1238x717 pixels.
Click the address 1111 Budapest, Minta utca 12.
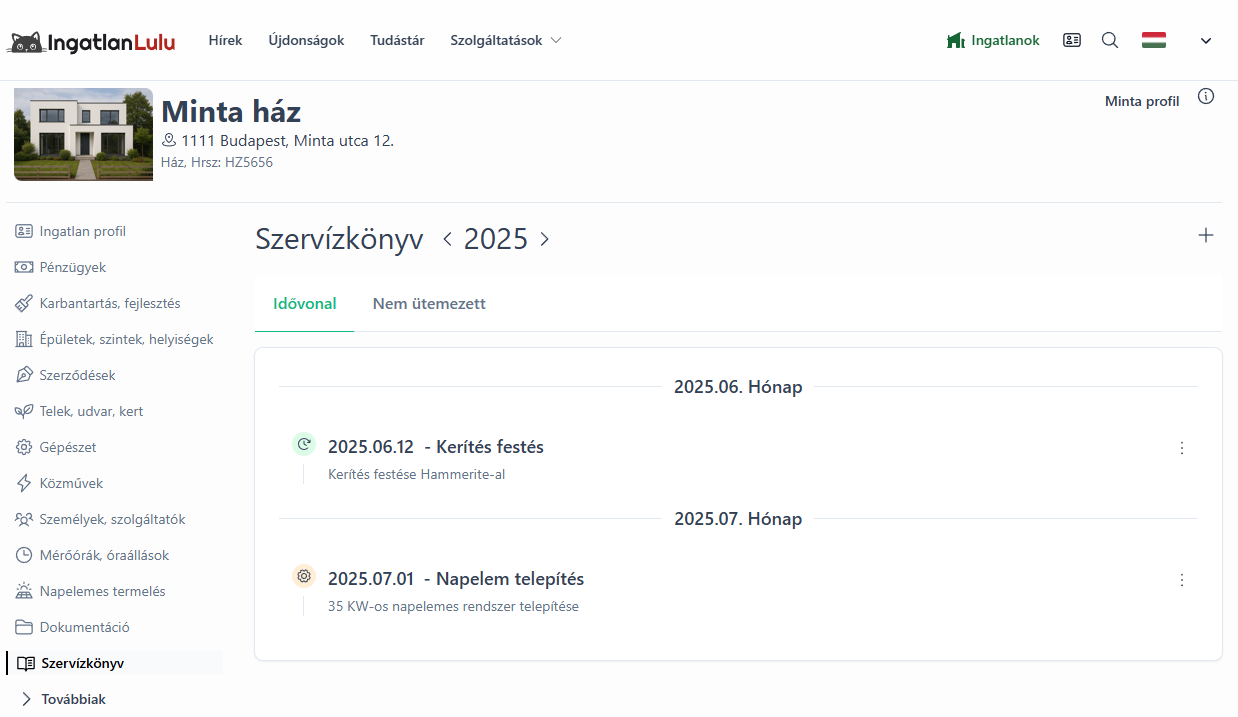(x=288, y=140)
